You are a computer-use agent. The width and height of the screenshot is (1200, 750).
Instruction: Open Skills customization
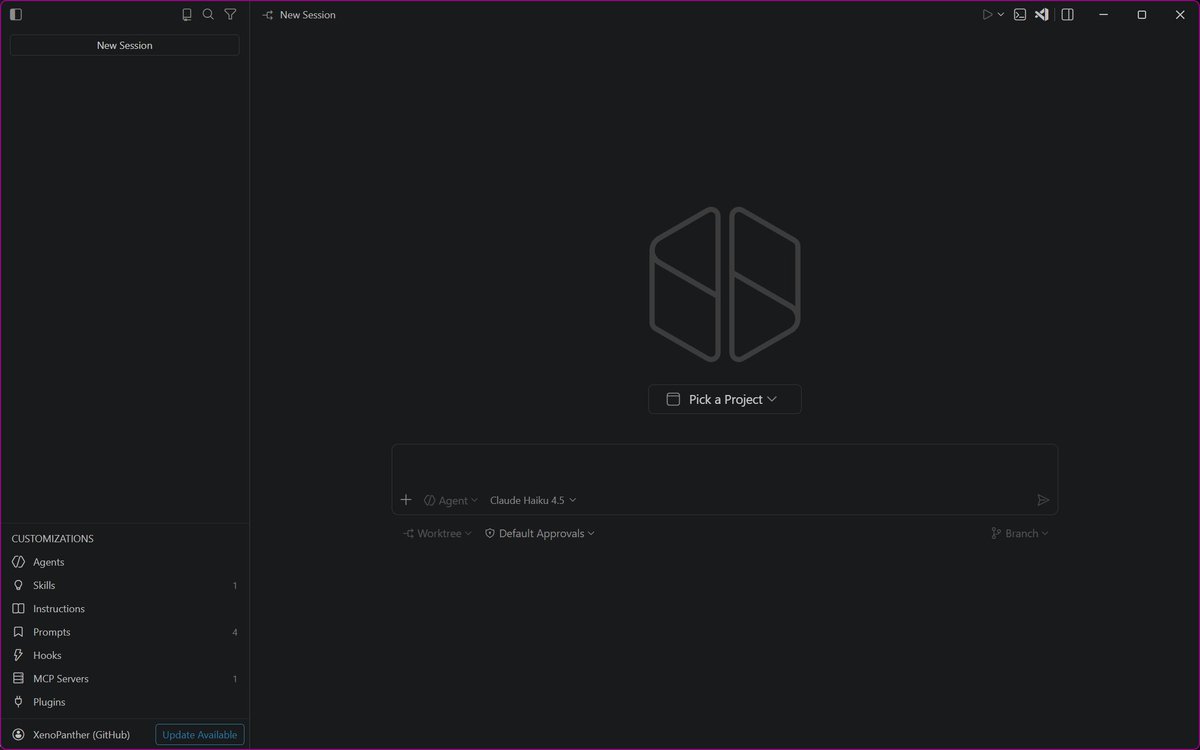pyautogui.click(x=125, y=585)
